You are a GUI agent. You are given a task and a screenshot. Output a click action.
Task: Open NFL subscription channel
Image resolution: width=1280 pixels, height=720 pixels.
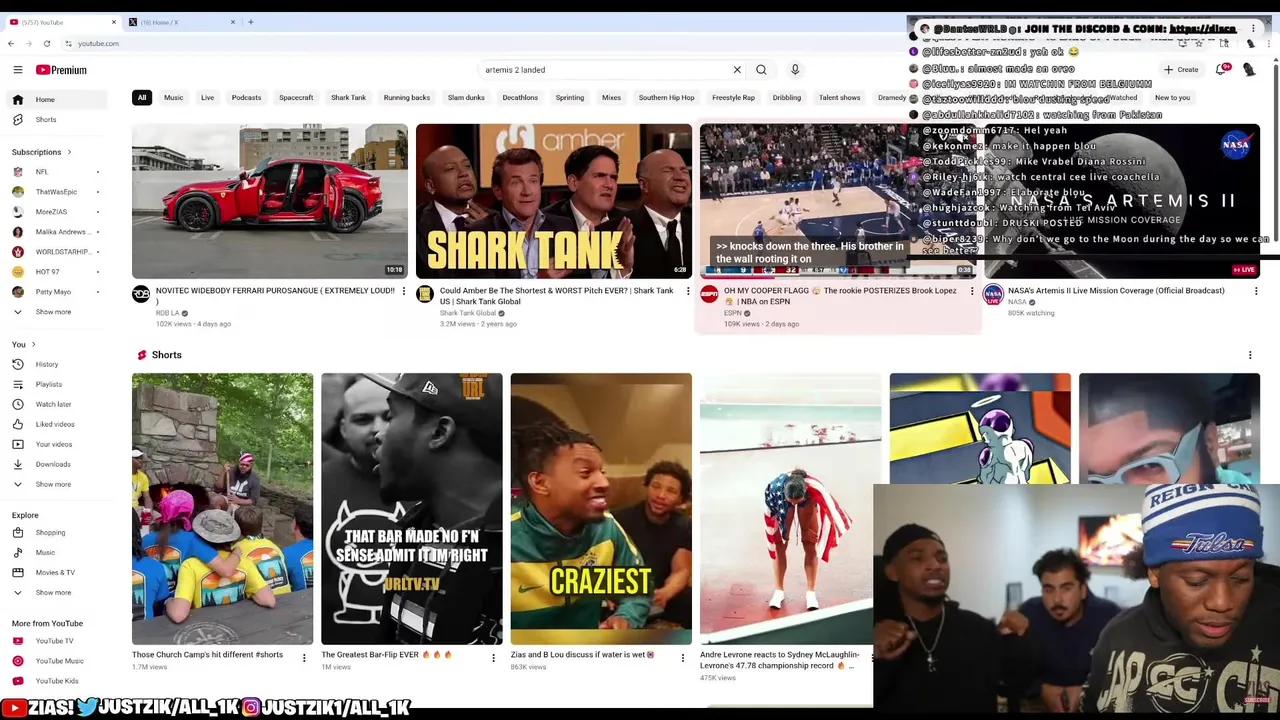click(42, 172)
